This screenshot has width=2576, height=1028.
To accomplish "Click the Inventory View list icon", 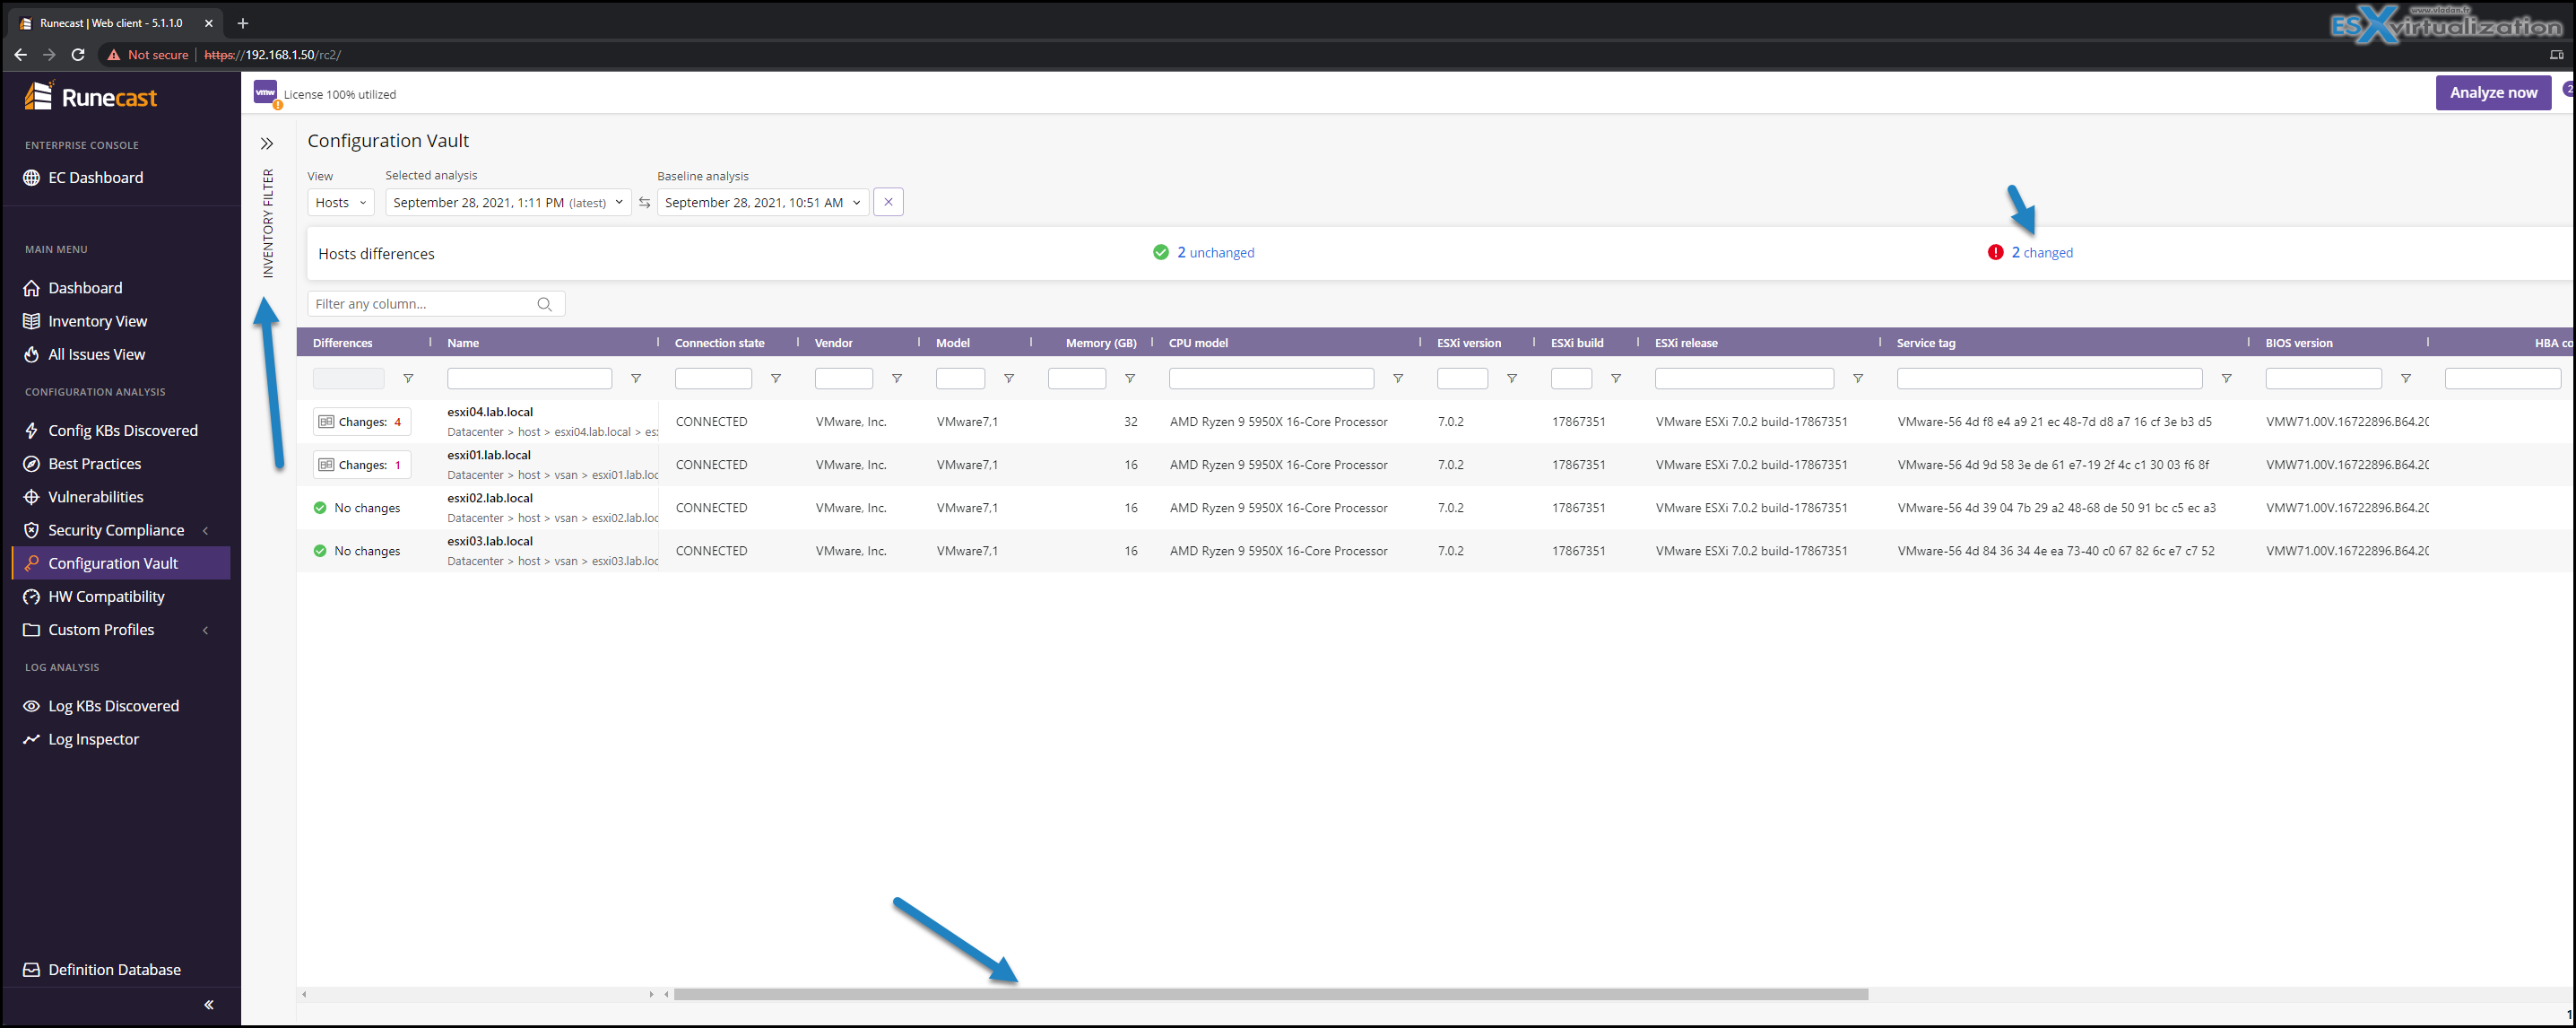I will (x=31, y=321).
